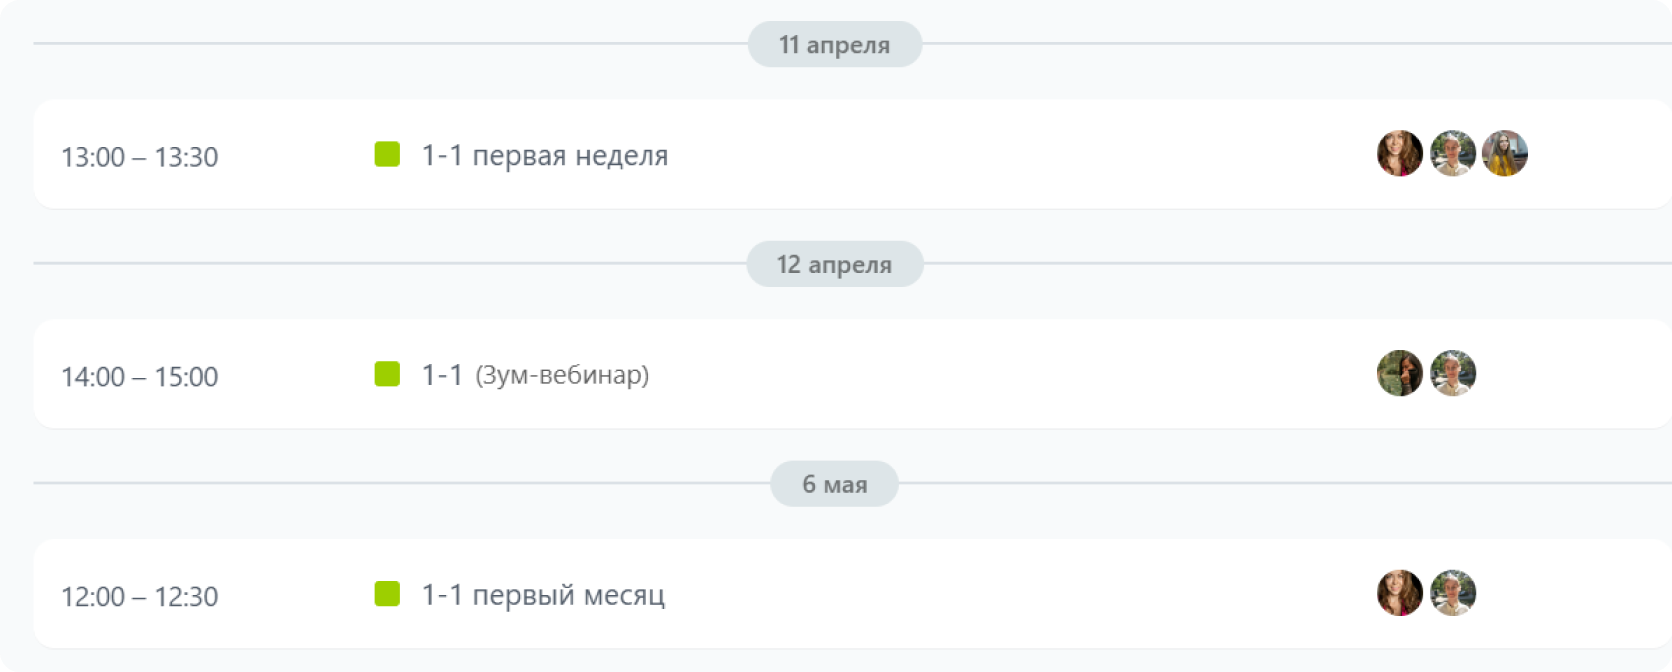Screen dimensions: 1672x672
Task: Click the right participant avatar on '1-1 (Зум-вебинар)'
Action: [x=1454, y=373]
